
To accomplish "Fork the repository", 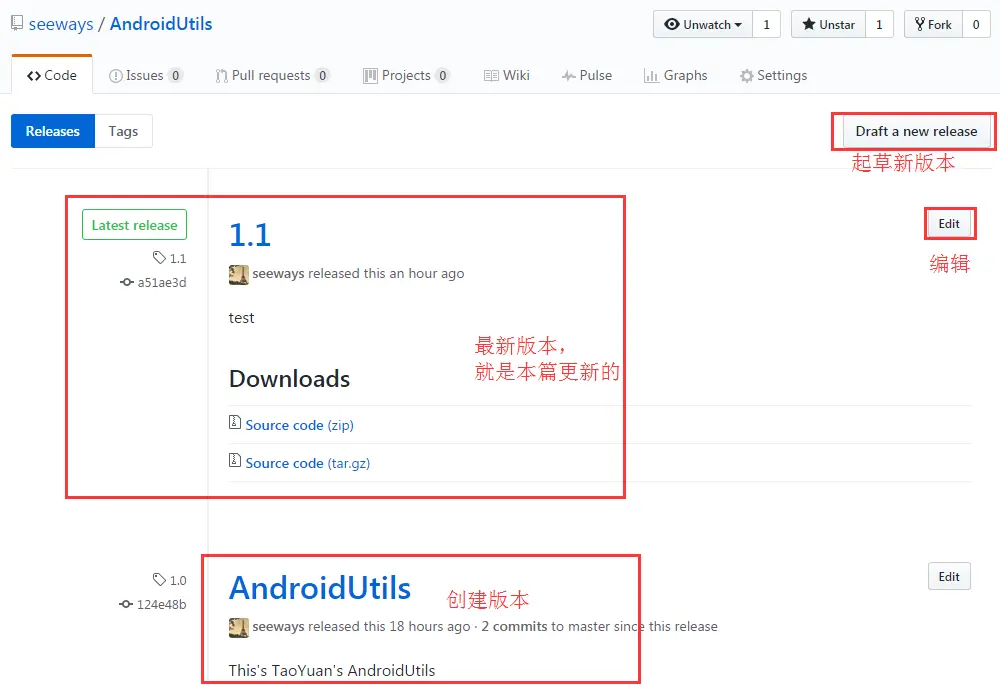I will [x=933, y=24].
